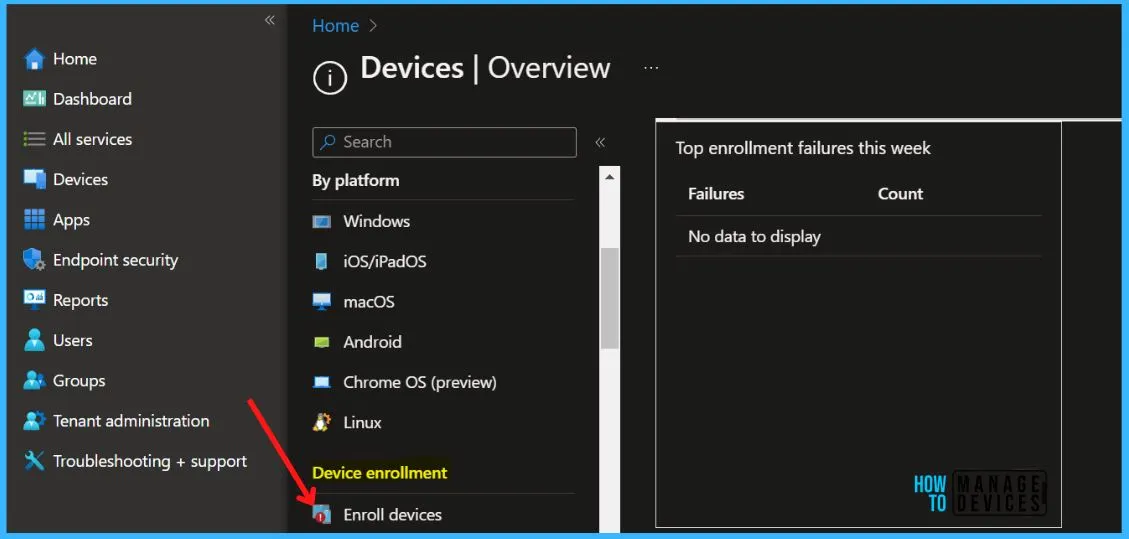Click the By platform section heading
The width and height of the screenshot is (1129, 539).
pyautogui.click(x=356, y=181)
